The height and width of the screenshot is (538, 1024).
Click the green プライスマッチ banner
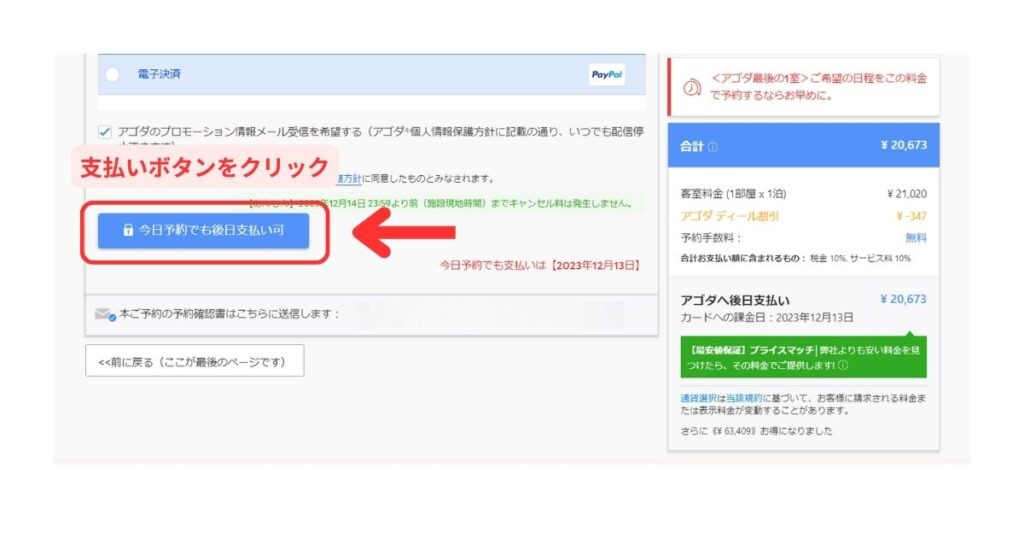(803, 357)
